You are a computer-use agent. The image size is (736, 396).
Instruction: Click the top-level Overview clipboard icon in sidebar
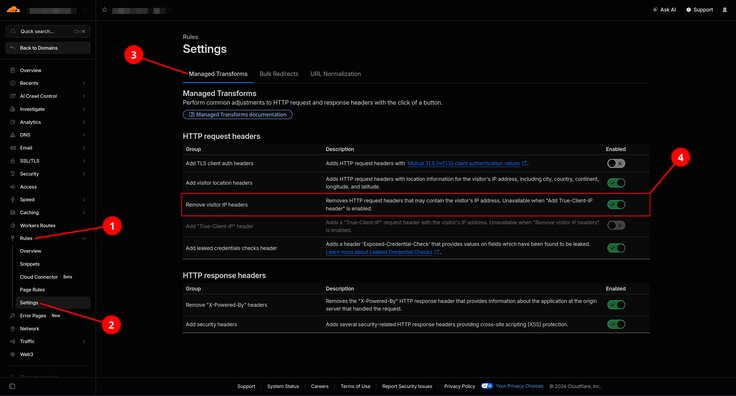click(13, 70)
